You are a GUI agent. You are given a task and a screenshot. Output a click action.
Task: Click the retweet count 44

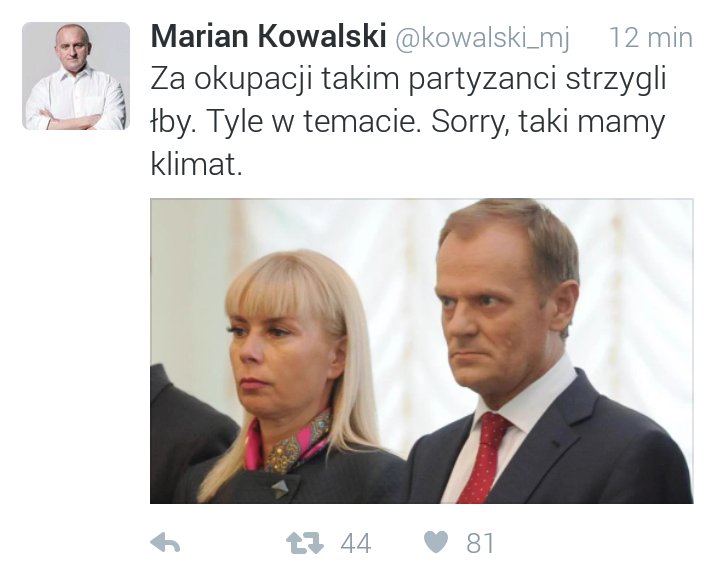[356, 543]
